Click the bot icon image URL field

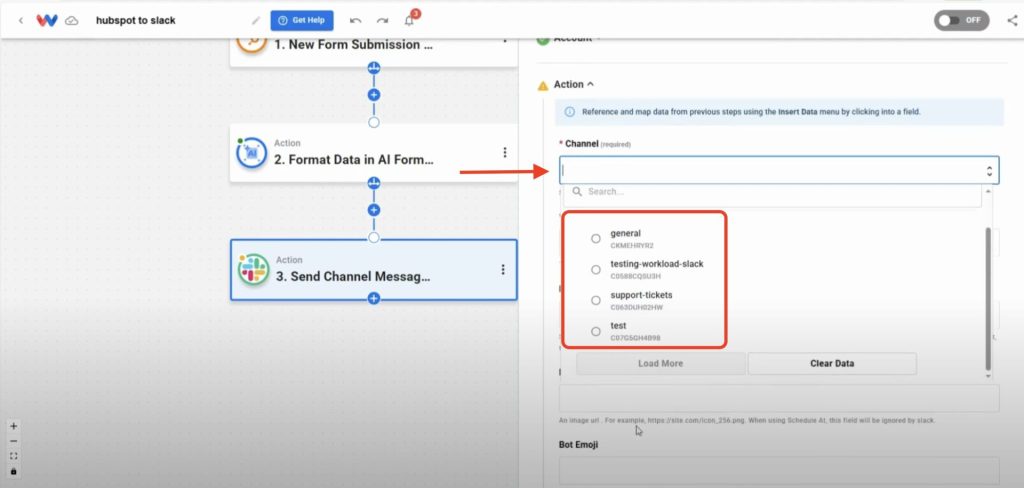tap(779, 398)
